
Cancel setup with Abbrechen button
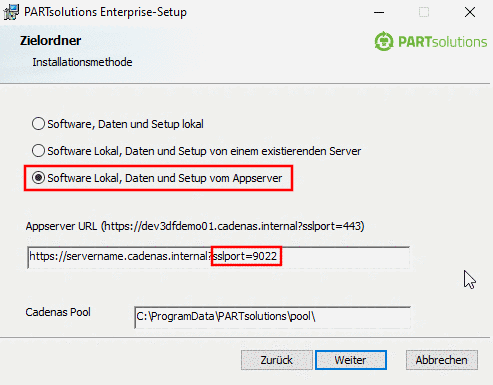tap(442, 360)
